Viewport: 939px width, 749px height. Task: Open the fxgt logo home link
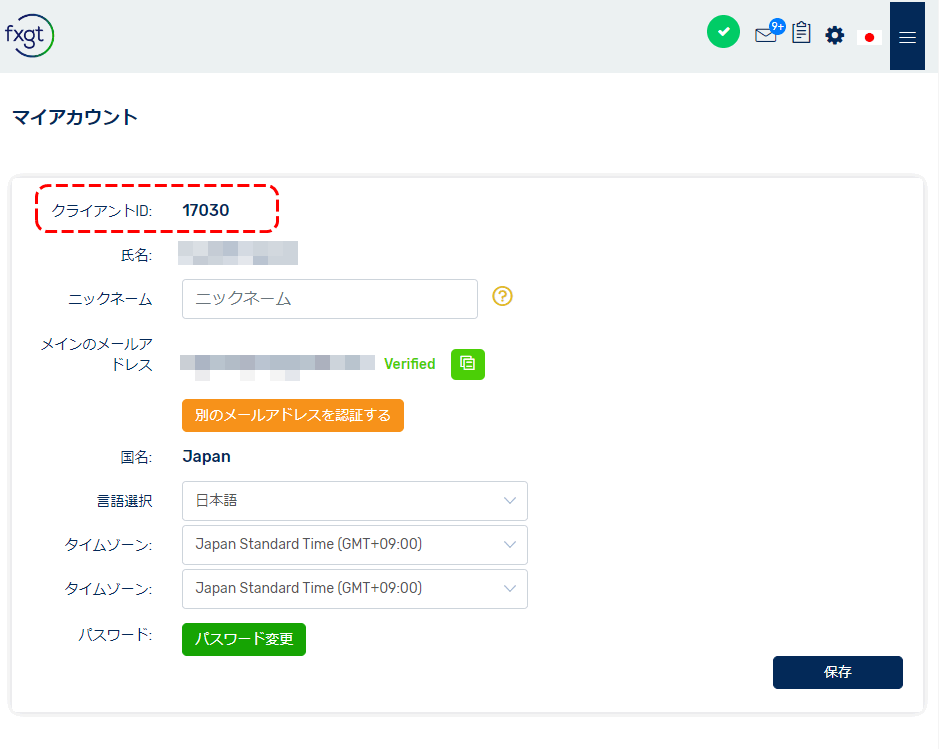click(29, 35)
